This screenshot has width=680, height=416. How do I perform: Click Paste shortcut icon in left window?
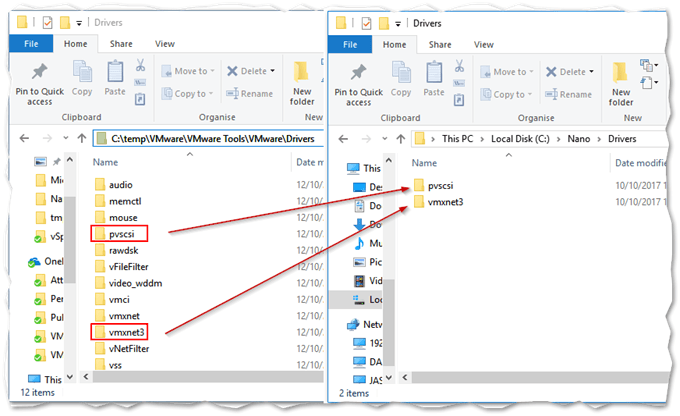pos(140,100)
